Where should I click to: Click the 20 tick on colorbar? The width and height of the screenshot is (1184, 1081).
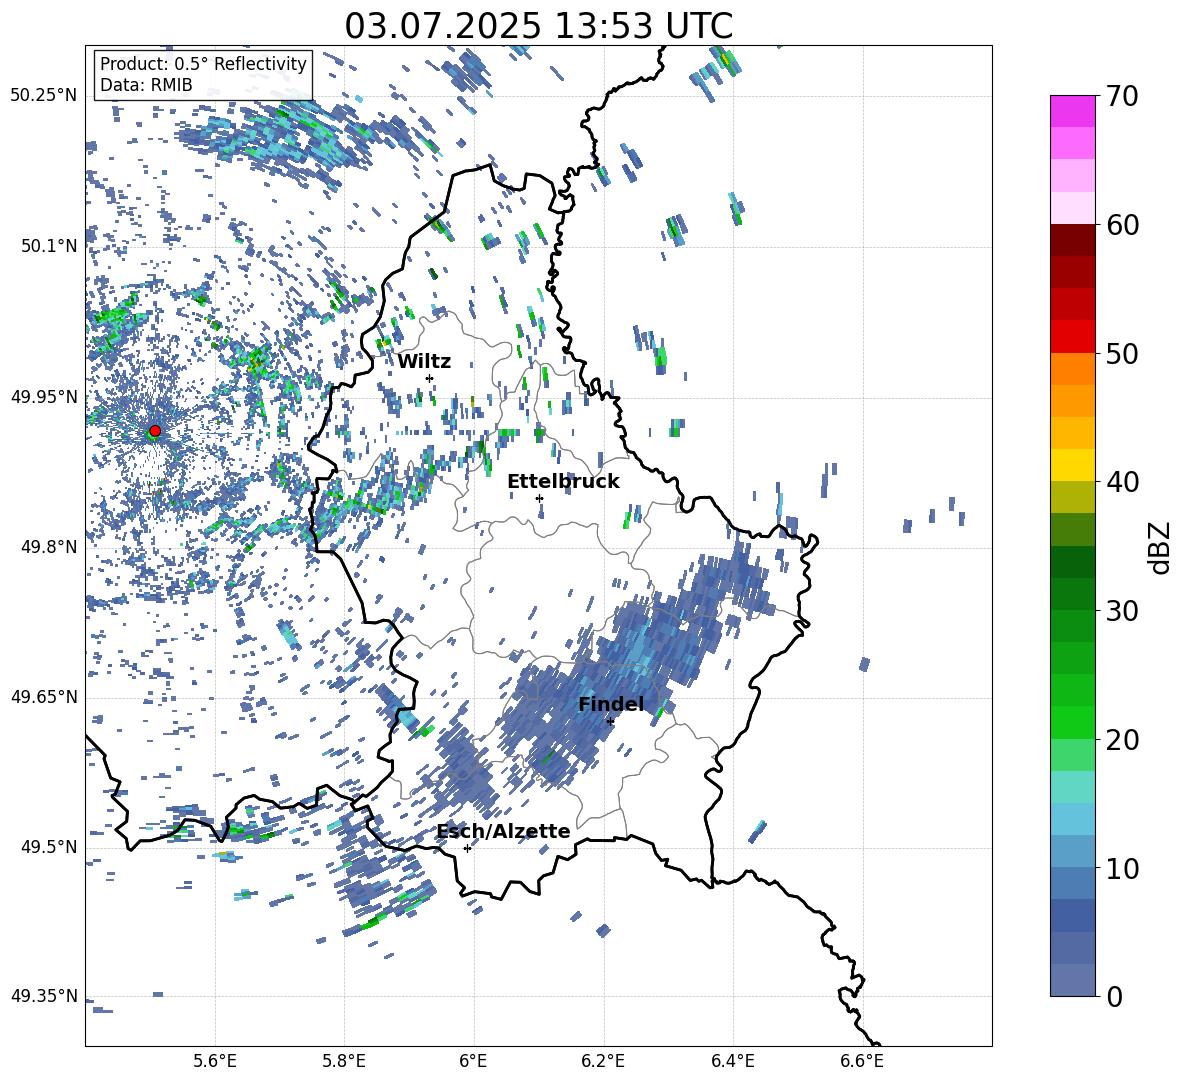[x=1121, y=739]
